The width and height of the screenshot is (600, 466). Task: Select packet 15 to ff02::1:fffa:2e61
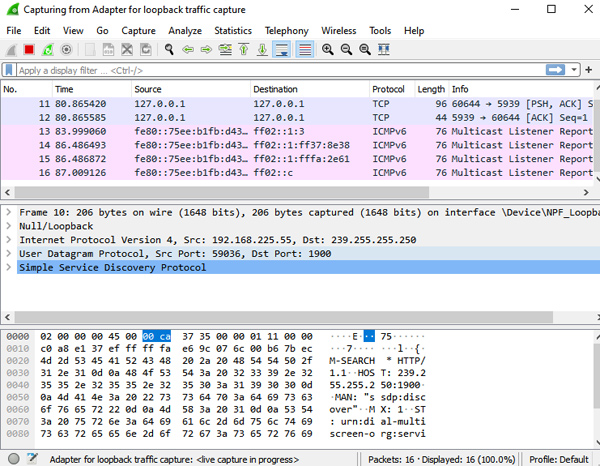click(297, 159)
